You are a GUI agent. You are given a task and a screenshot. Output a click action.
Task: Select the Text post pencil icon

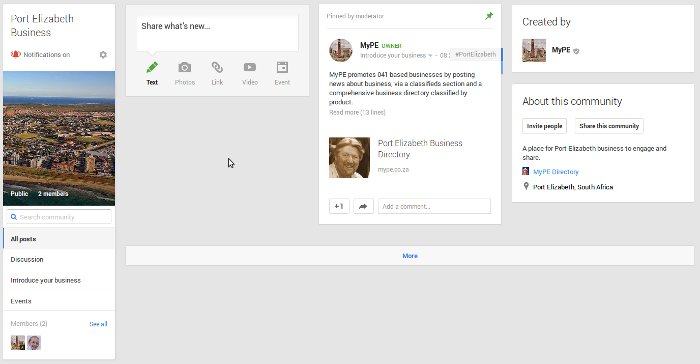152,68
